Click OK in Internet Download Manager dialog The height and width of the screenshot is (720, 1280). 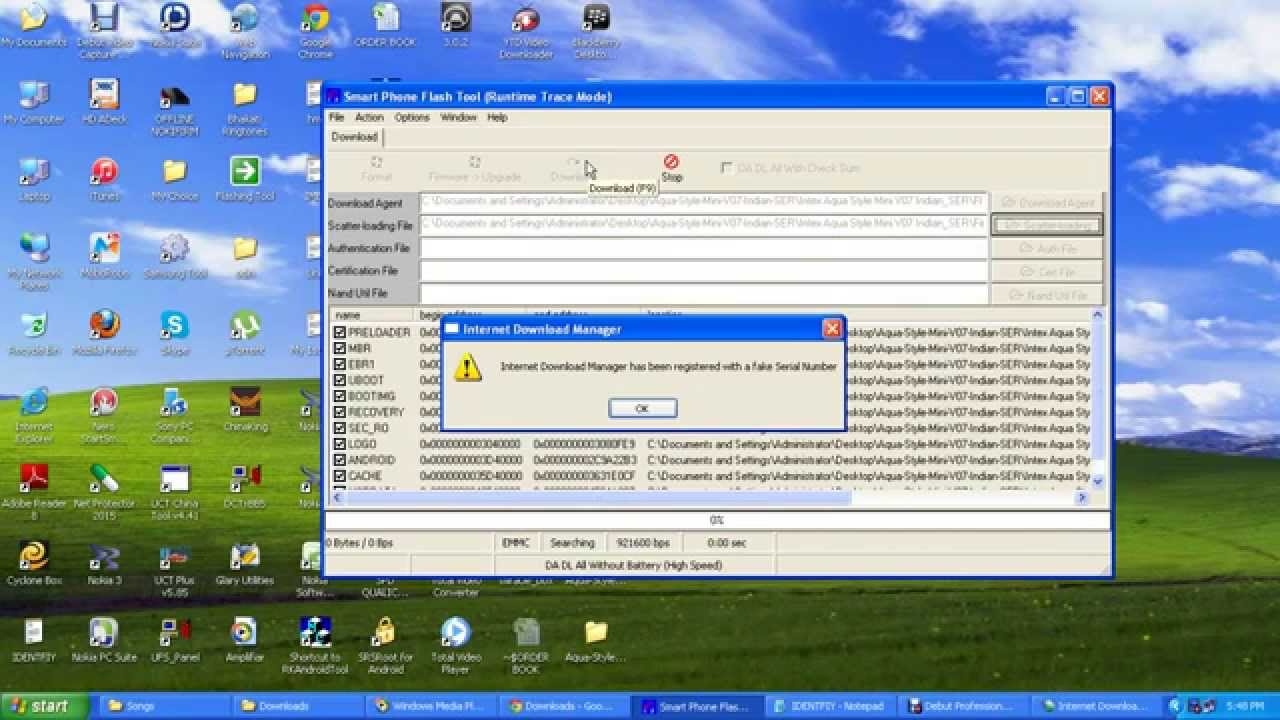(642, 408)
